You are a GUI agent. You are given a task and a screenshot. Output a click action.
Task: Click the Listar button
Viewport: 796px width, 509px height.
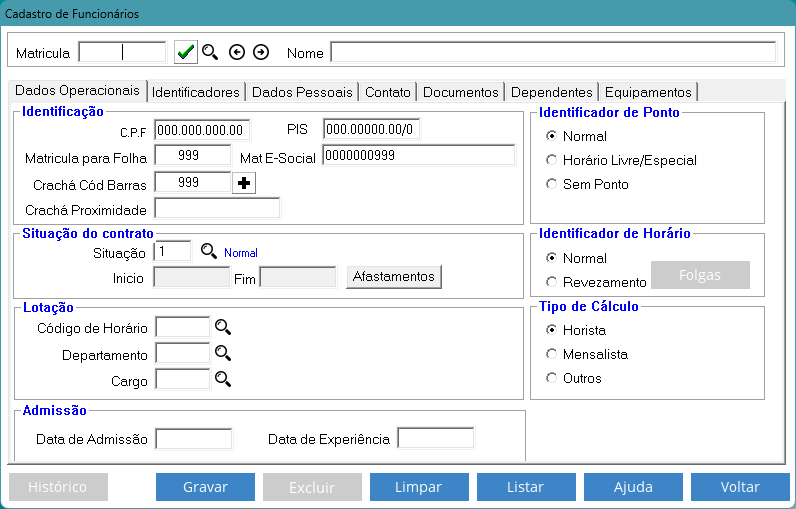click(526, 487)
